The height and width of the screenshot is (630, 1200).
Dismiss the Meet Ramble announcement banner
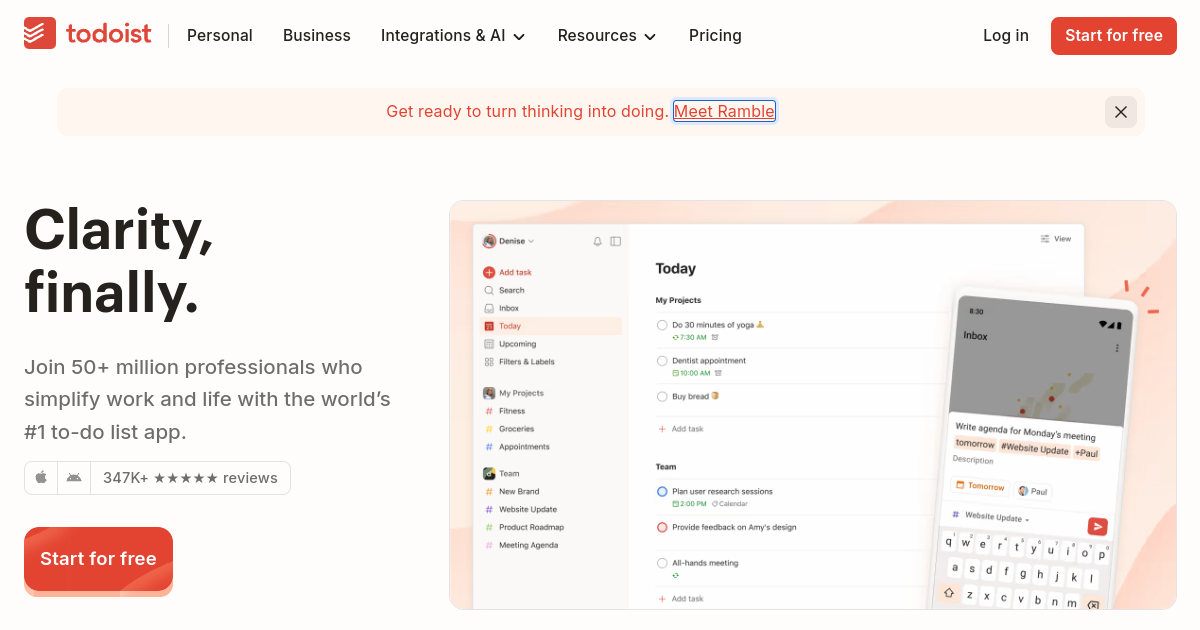tap(1121, 112)
